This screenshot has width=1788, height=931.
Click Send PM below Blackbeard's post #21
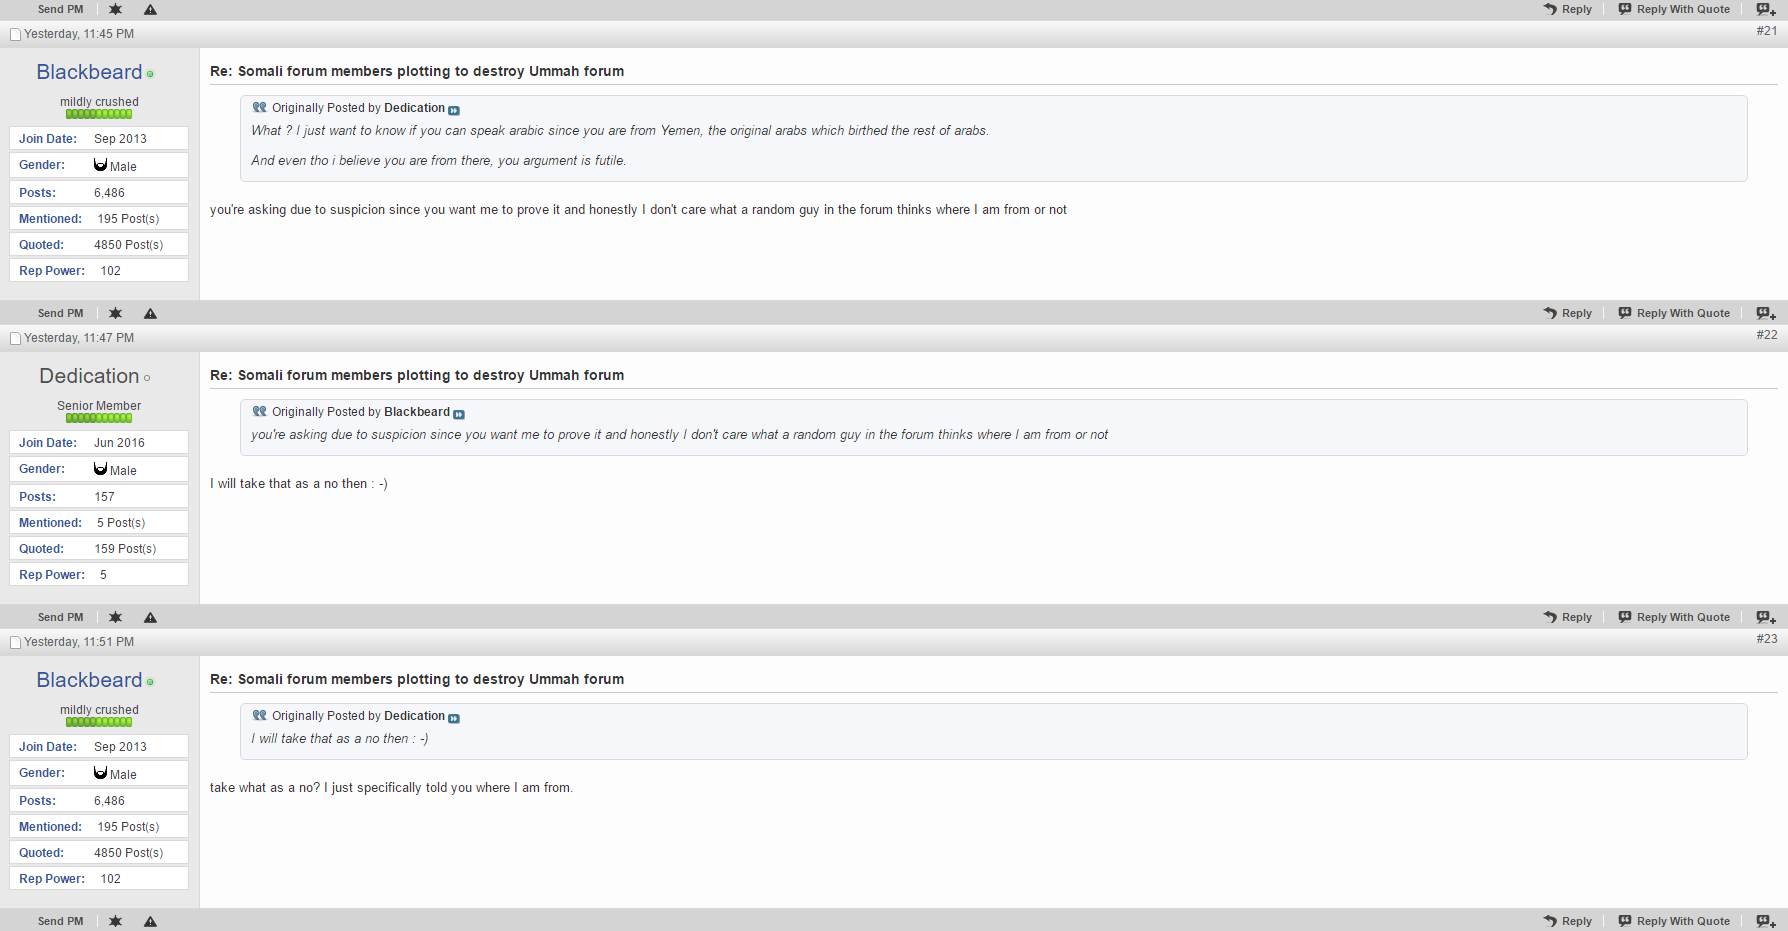(x=60, y=313)
